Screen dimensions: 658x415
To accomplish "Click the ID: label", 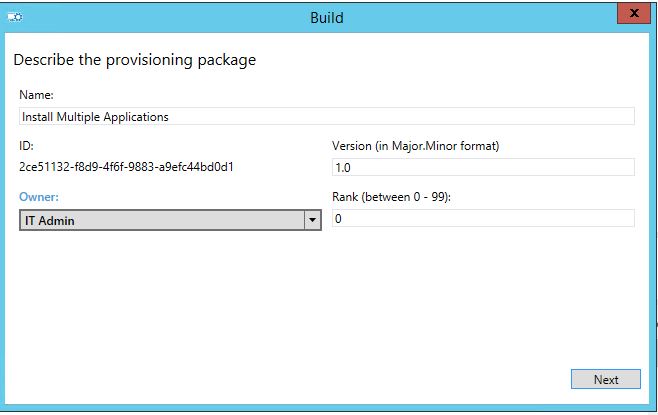I will pyautogui.click(x=26, y=146).
